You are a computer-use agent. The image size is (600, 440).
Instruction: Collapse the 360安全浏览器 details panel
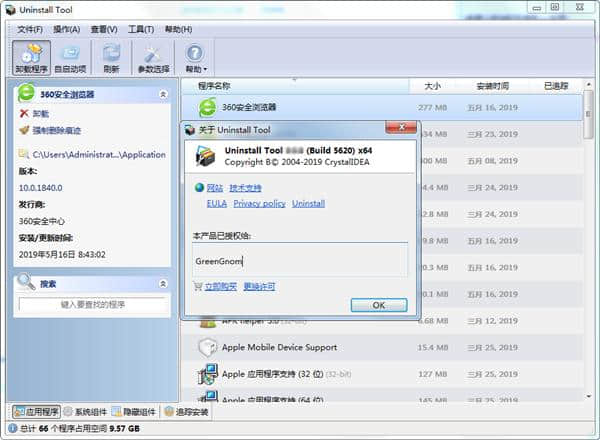(163, 95)
